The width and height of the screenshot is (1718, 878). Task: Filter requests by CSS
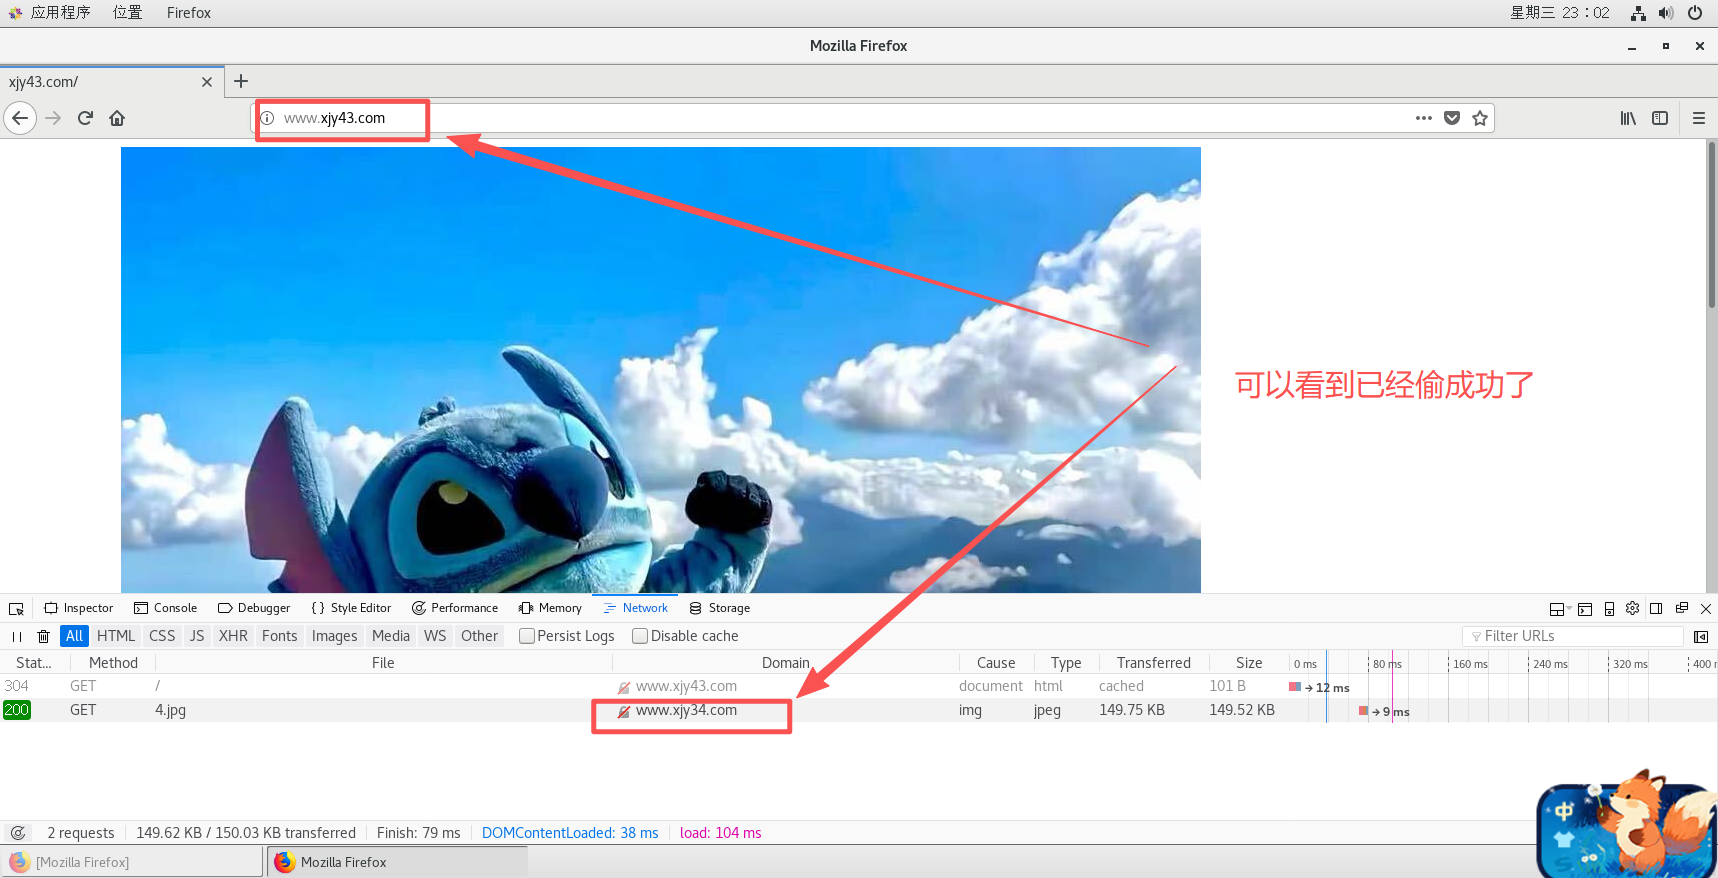(162, 636)
